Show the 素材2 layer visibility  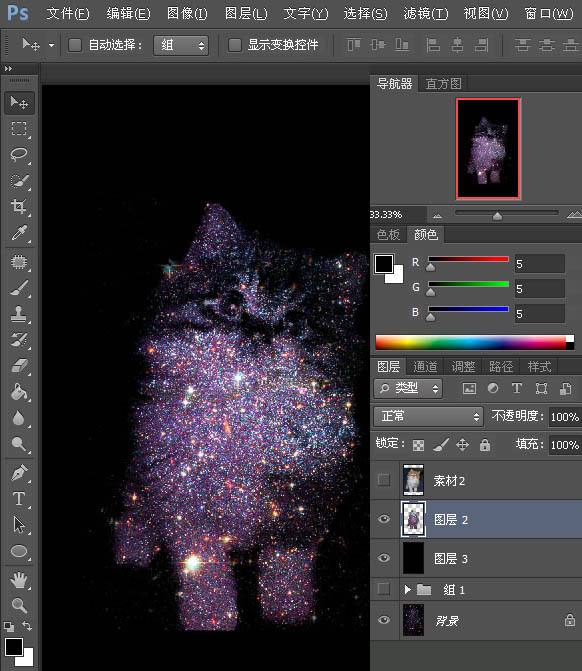point(384,480)
